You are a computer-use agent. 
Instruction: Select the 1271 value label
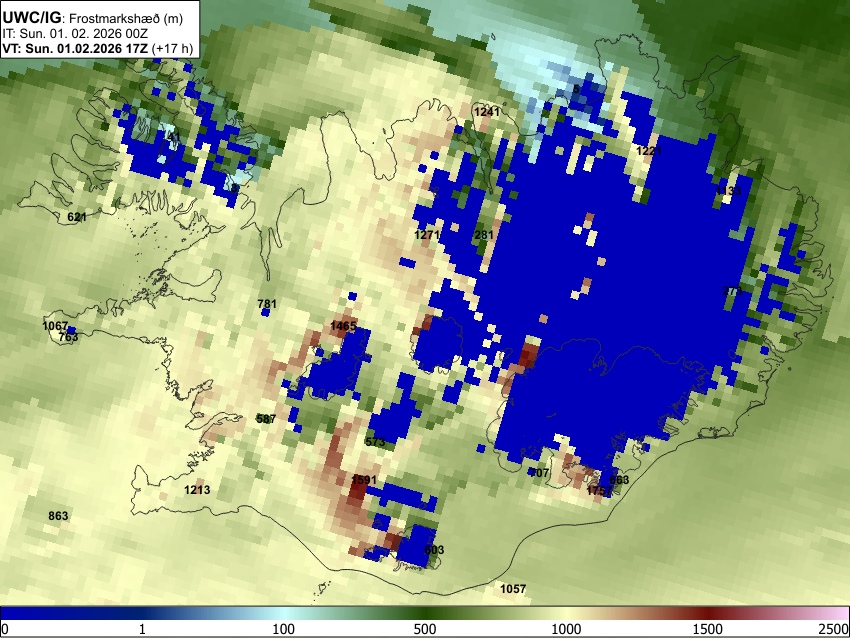click(x=427, y=235)
